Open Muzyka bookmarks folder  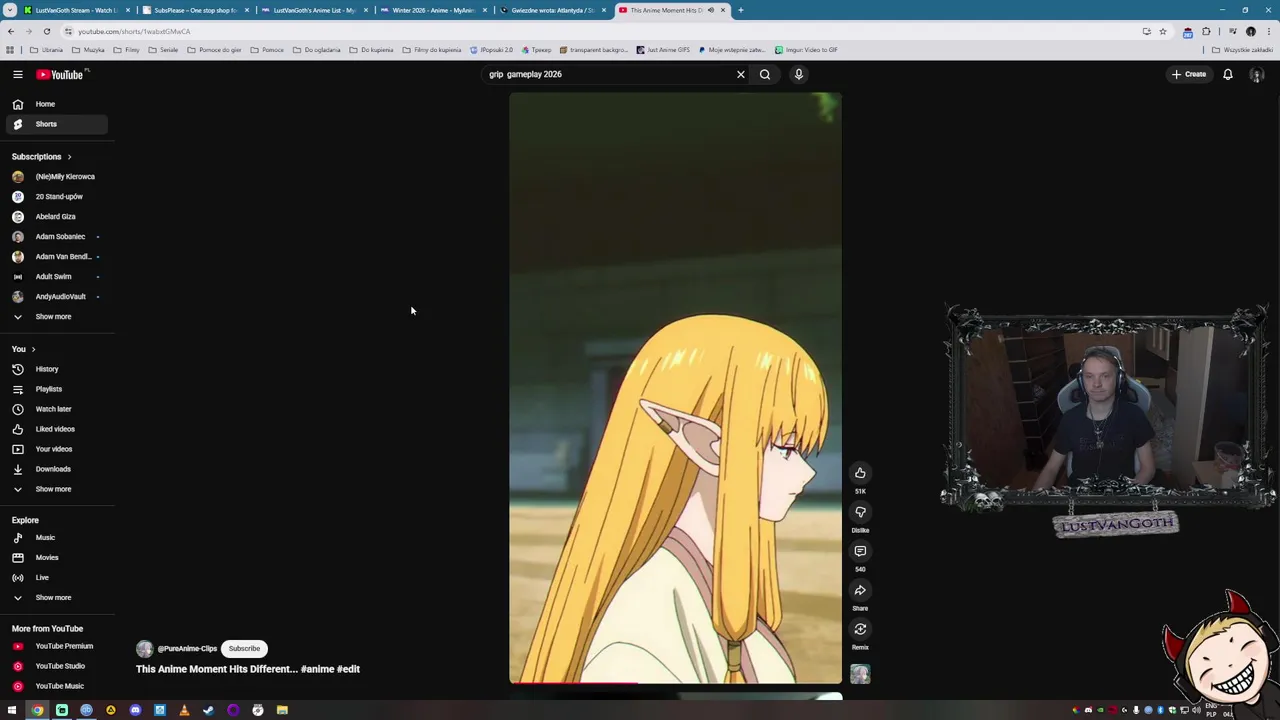point(88,50)
